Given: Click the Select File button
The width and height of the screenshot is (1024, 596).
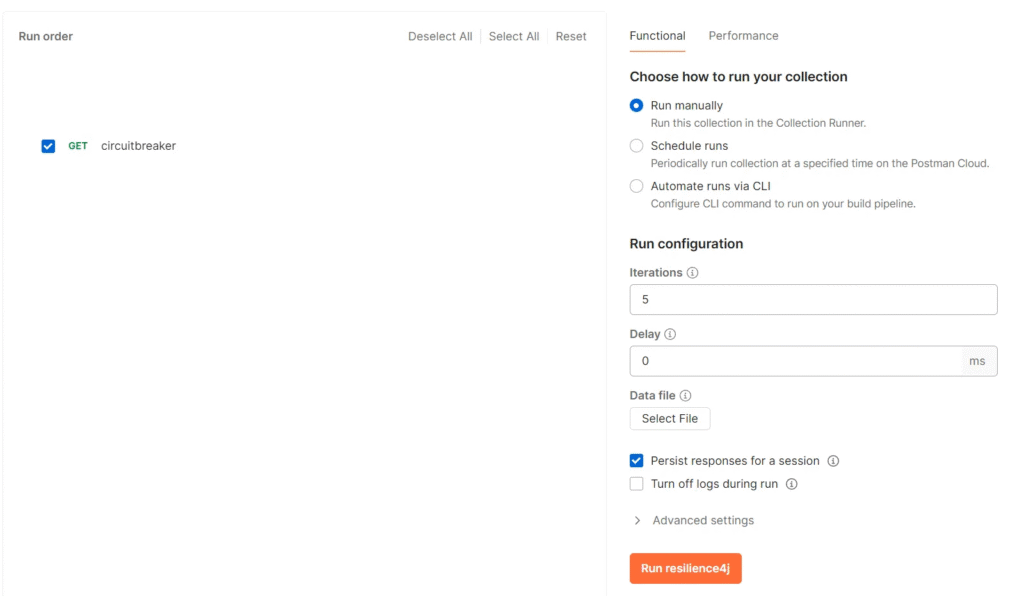Looking at the screenshot, I should click(669, 419).
